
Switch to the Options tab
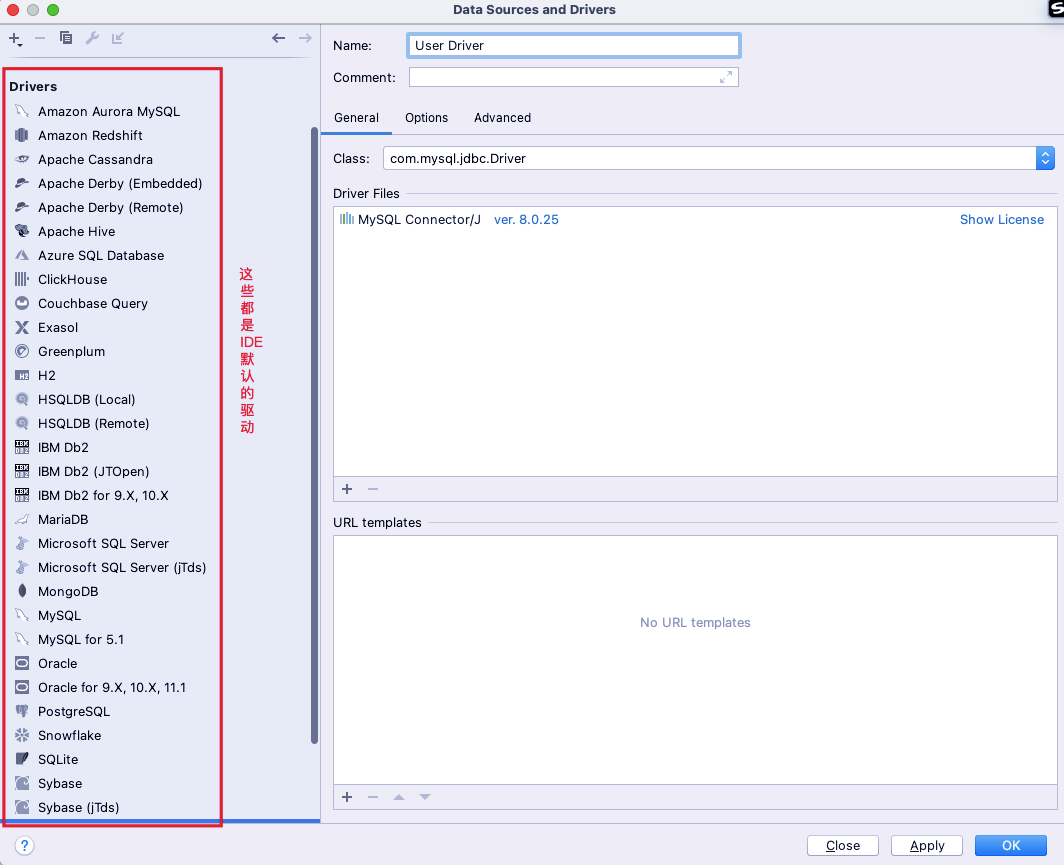click(x=426, y=117)
